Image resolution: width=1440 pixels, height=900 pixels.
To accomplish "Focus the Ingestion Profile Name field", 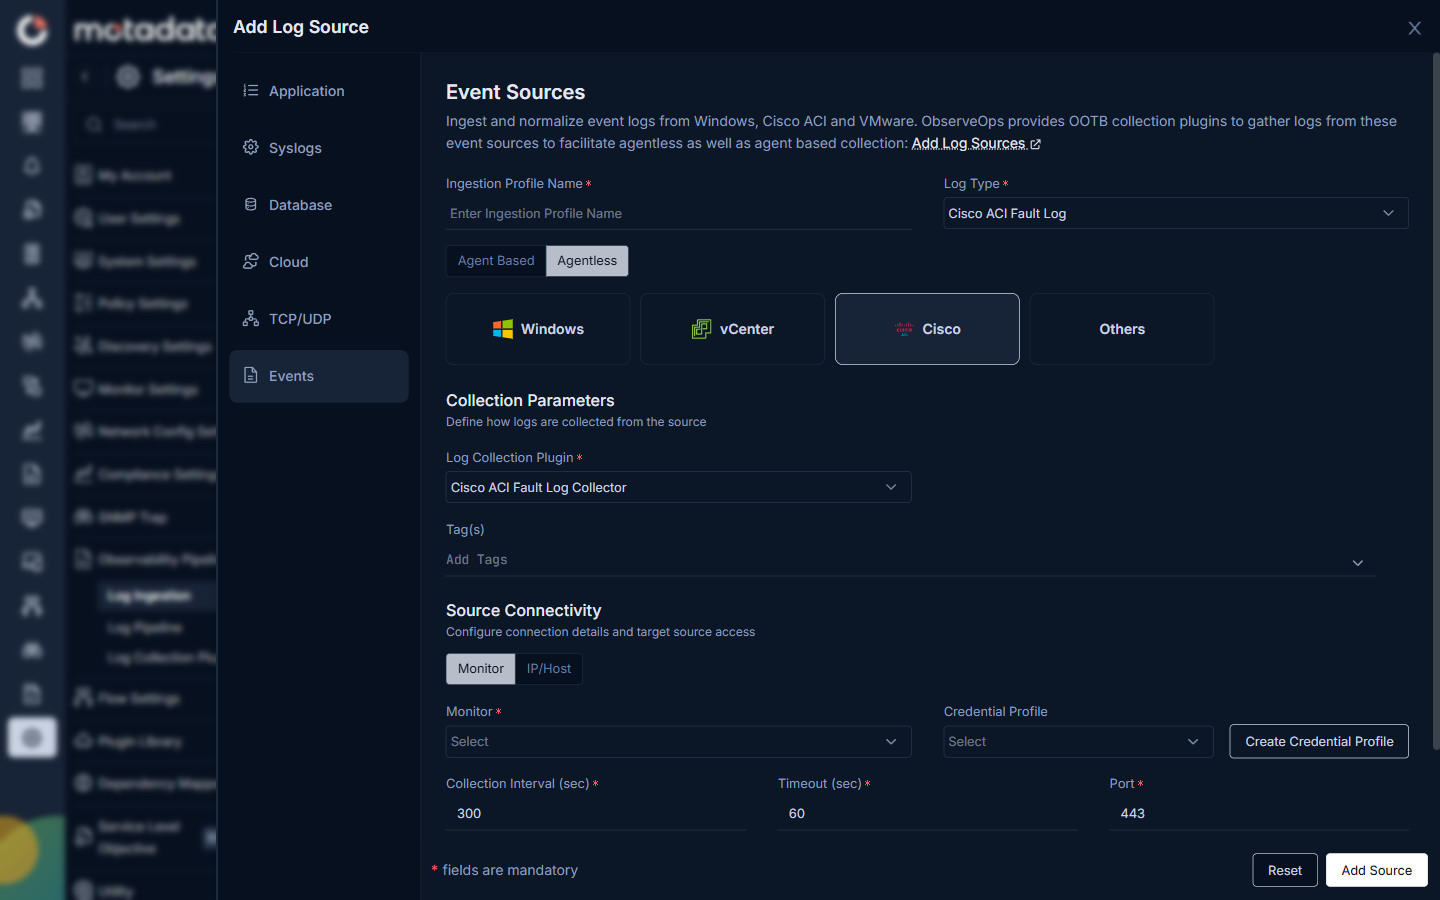I will [678, 214].
